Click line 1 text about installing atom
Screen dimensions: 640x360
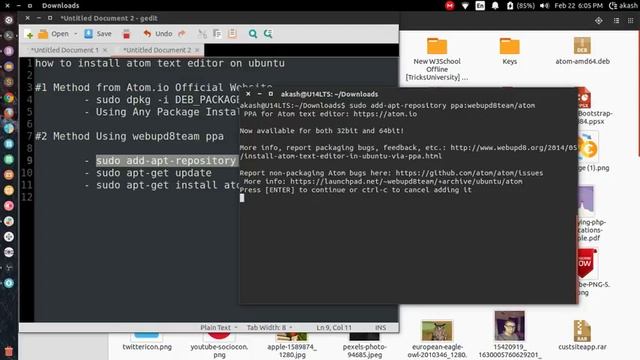pos(160,63)
